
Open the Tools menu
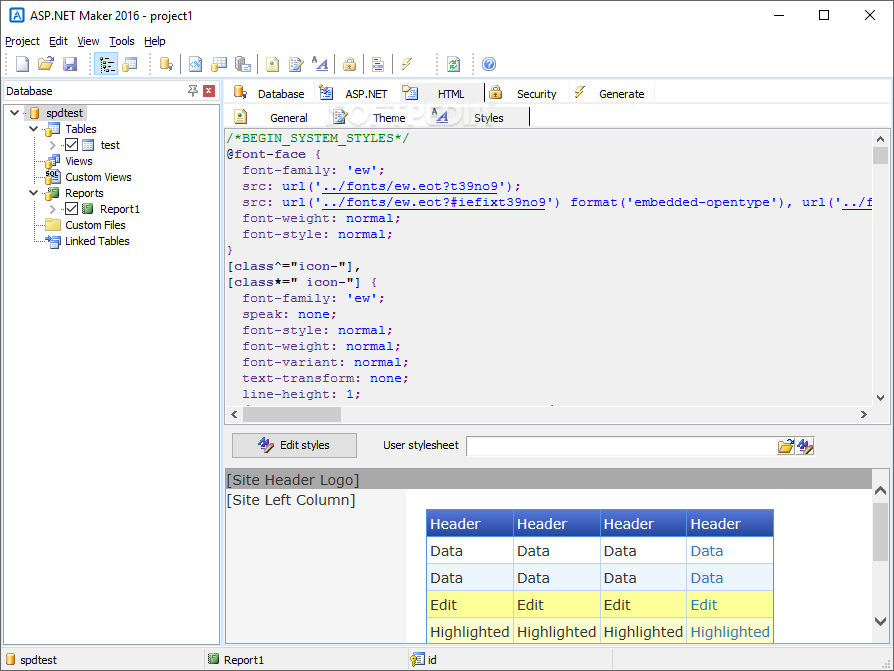pos(122,41)
